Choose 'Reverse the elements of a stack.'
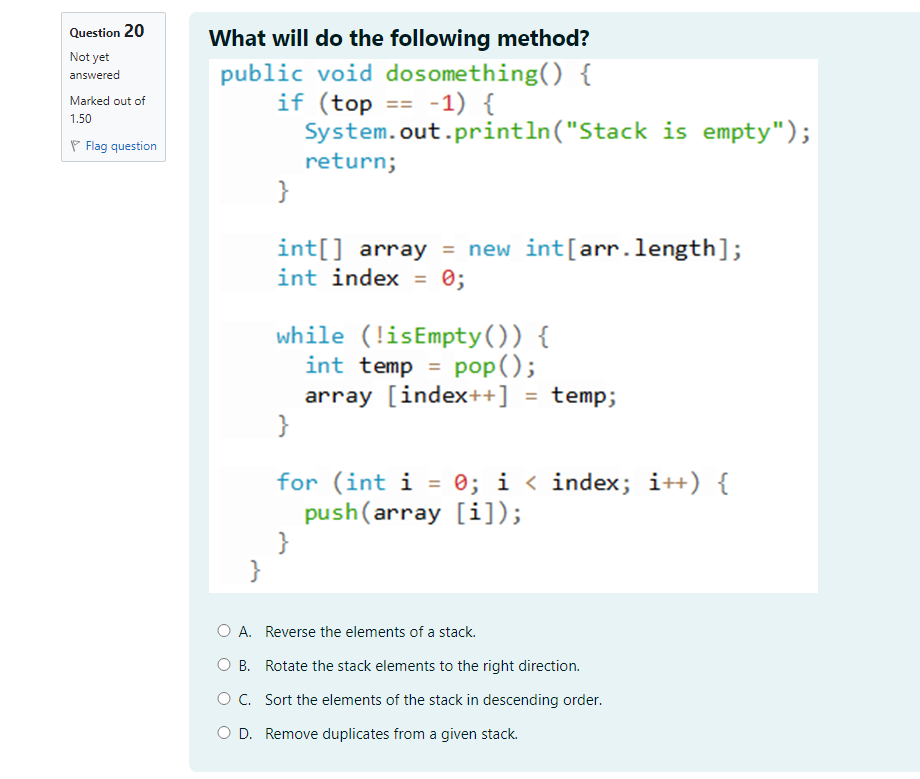Screen dimensions: 920x779 click(370, 631)
